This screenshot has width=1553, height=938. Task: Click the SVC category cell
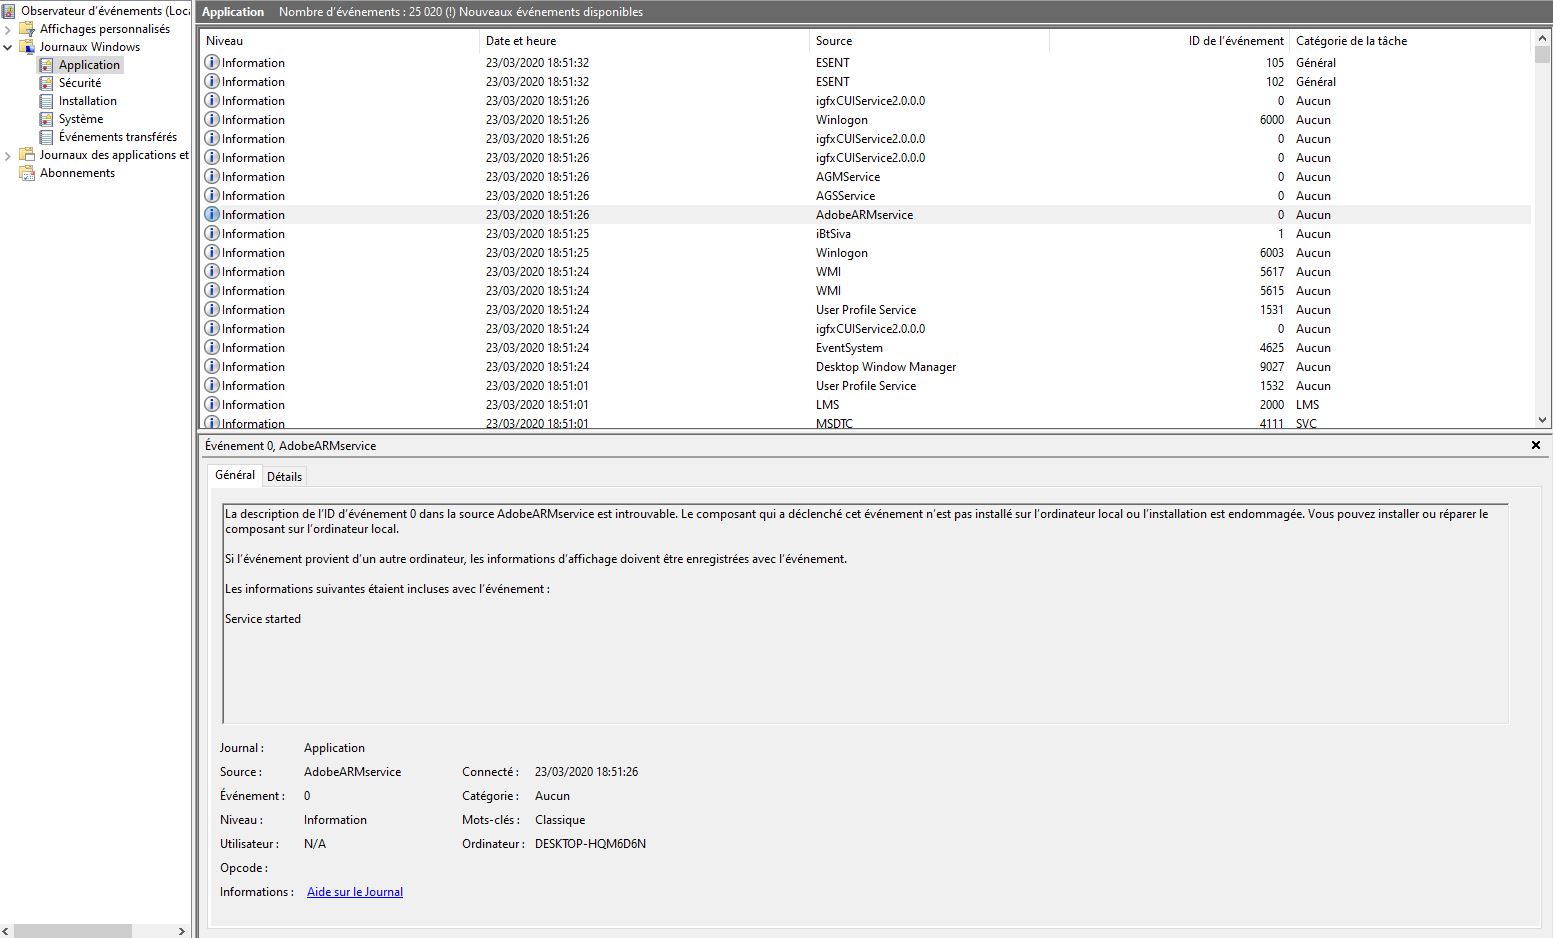pos(1306,423)
